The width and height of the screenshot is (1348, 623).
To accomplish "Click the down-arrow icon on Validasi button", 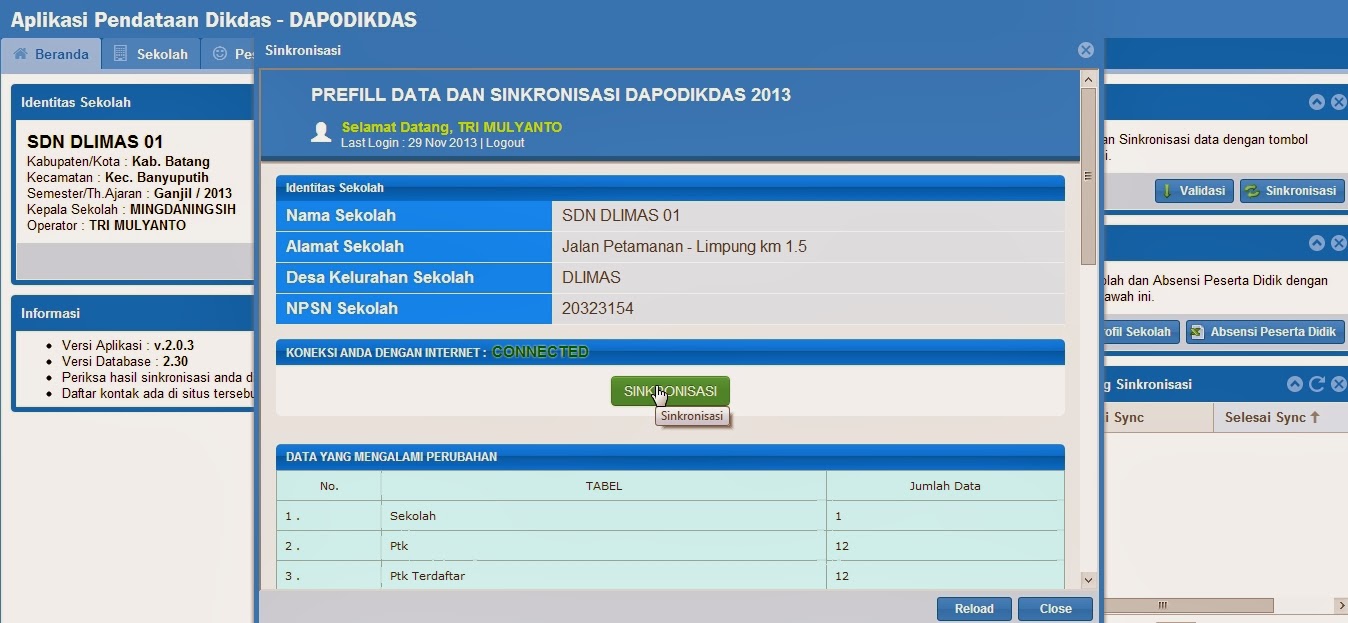I will (x=1167, y=191).
